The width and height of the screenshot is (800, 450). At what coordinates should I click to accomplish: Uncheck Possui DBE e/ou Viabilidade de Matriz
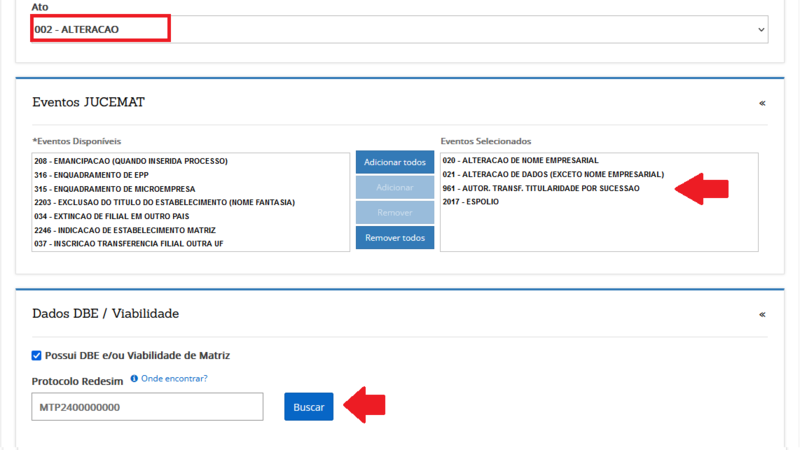tap(37, 355)
